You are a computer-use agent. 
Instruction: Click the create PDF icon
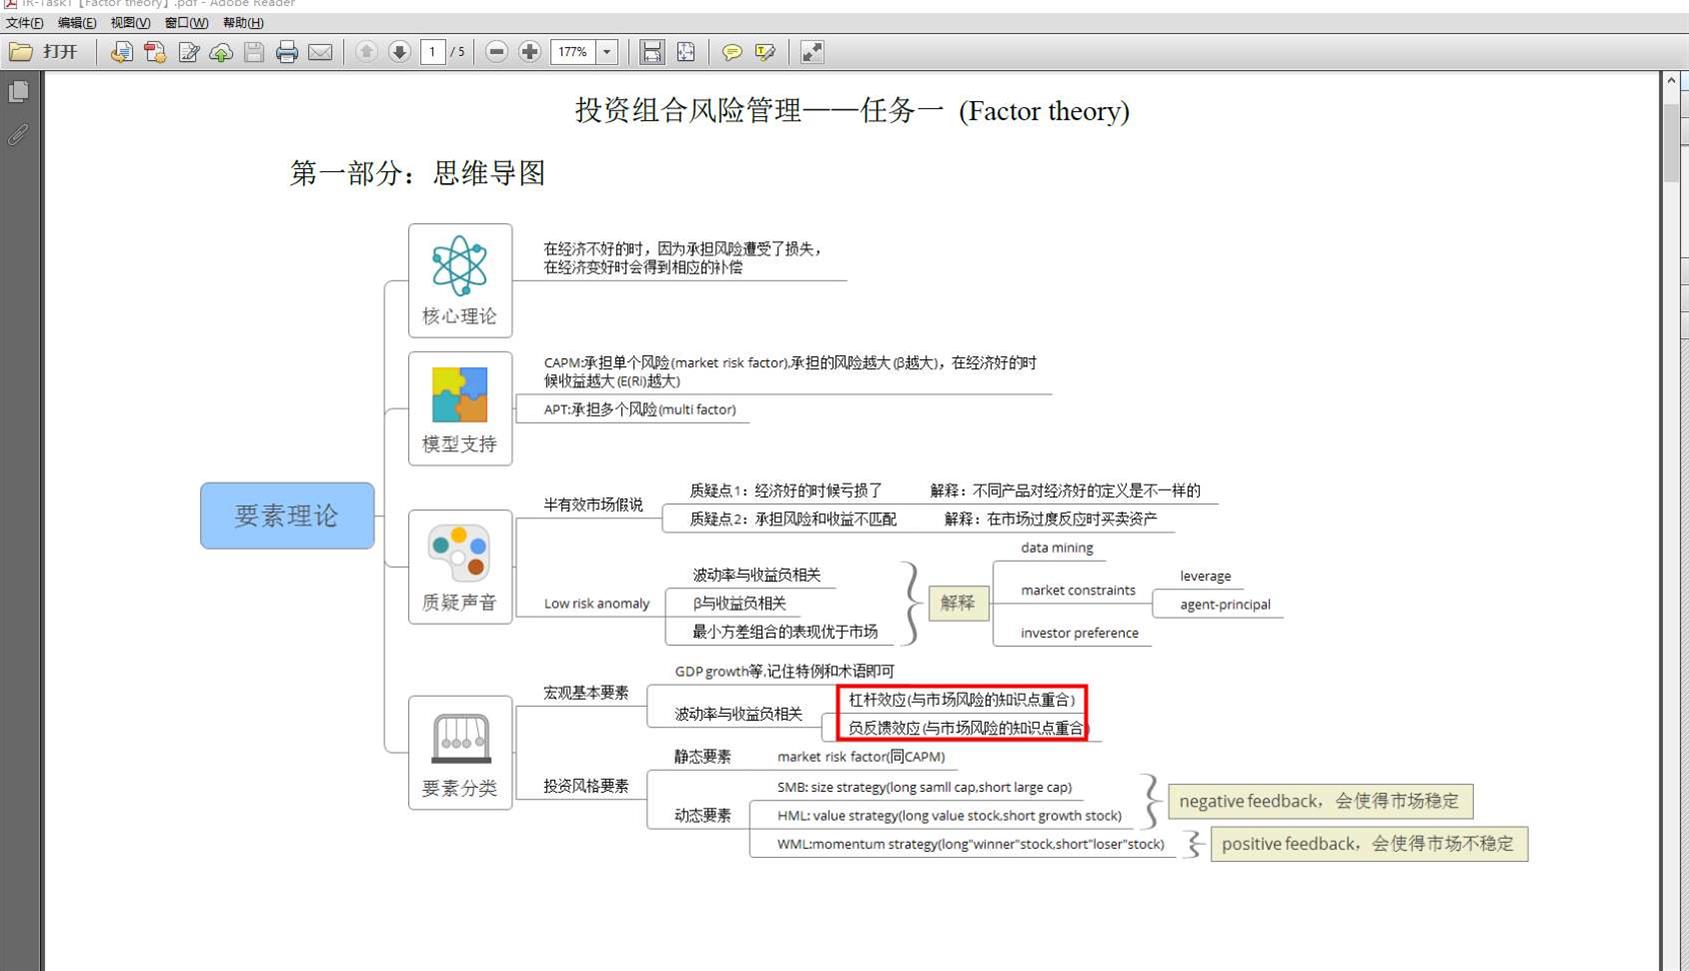tap(155, 52)
